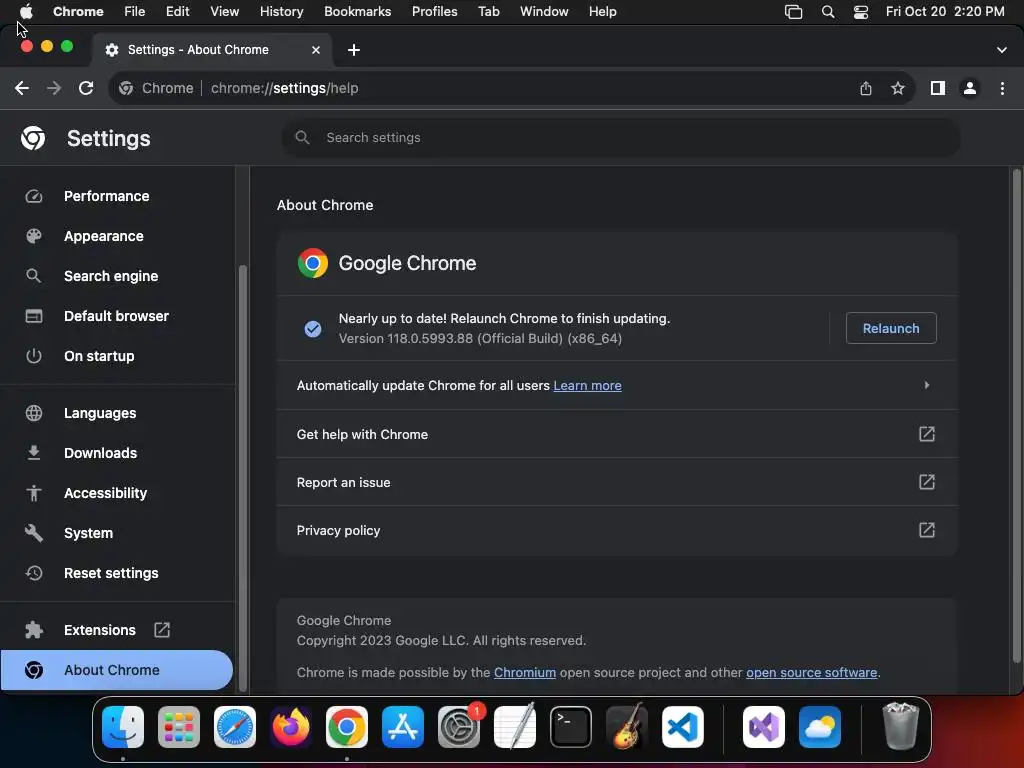This screenshot has width=1024, height=768.
Task: Select the Settings - About Chrome tab
Action: point(212,50)
